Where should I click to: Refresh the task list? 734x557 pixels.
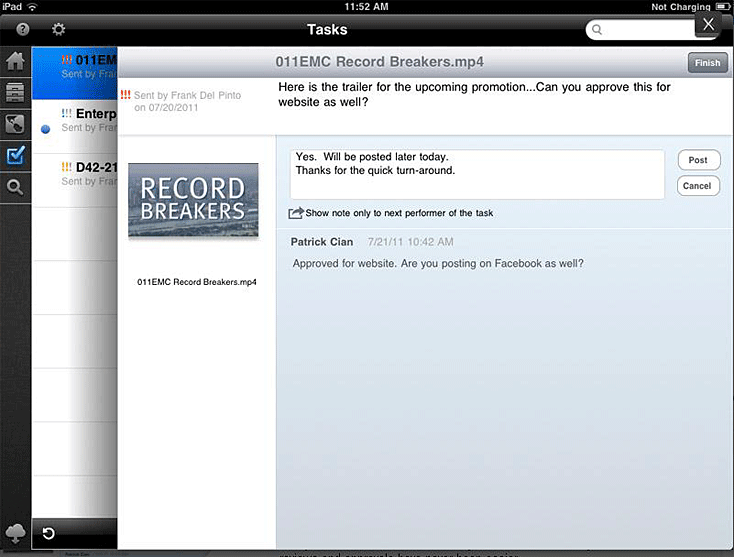coord(48,533)
